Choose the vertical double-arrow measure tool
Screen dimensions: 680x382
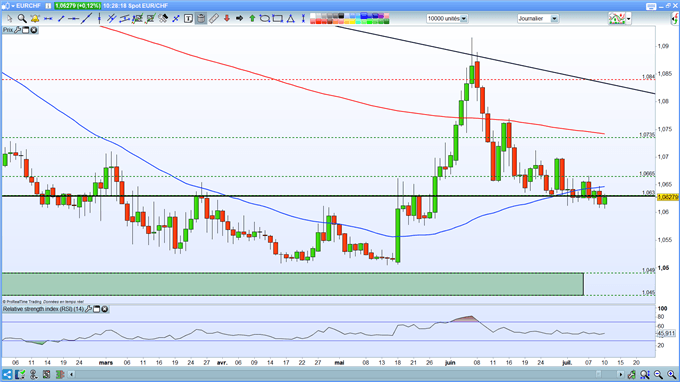click(x=303, y=19)
